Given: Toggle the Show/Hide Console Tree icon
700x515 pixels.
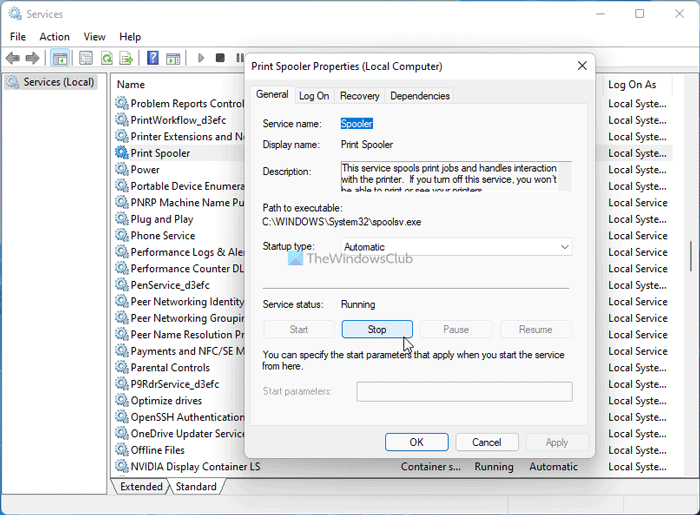Looking at the screenshot, I should (x=60, y=58).
